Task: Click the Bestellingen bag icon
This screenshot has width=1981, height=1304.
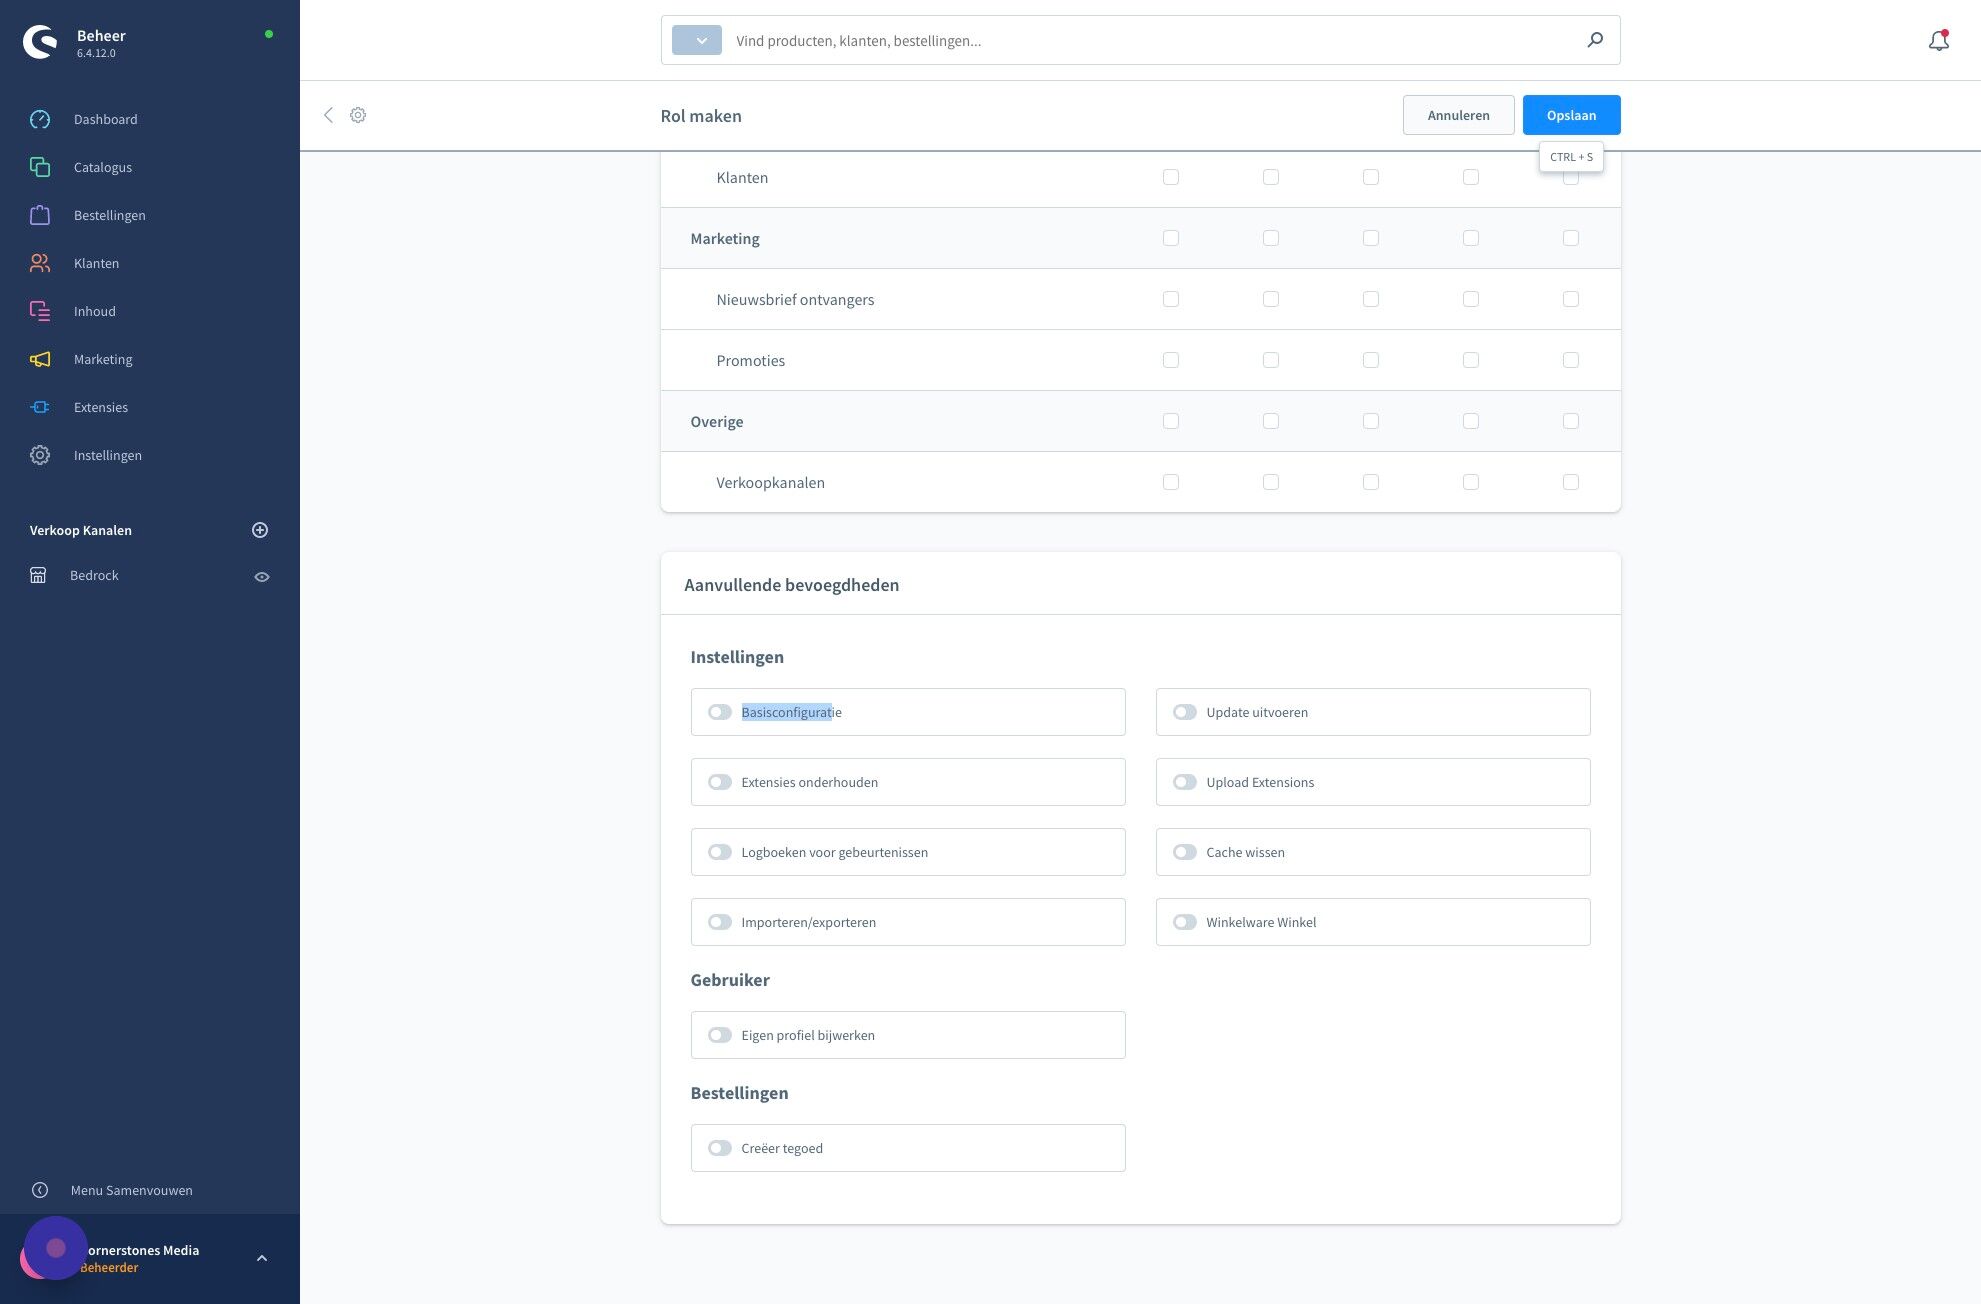Action: pyautogui.click(x=40, y=215)
